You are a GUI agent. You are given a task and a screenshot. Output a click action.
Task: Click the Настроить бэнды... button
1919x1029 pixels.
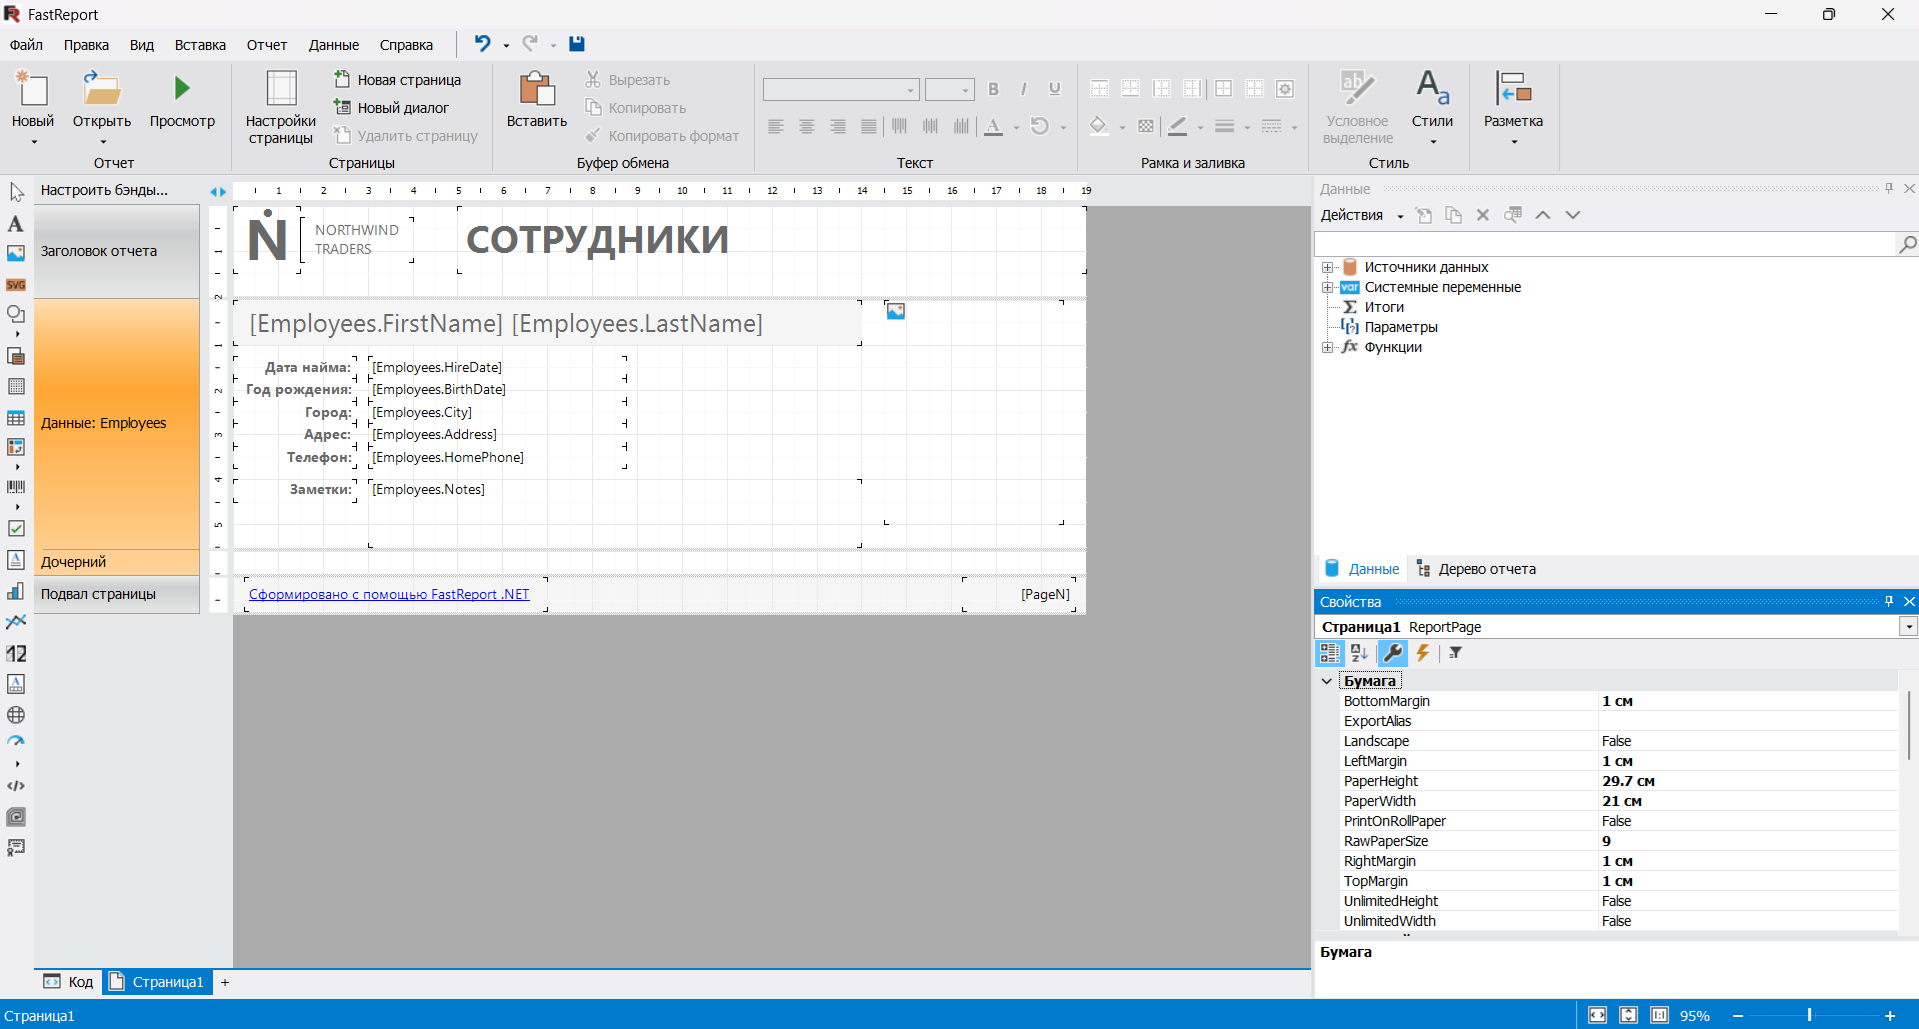tap(104, 190)
